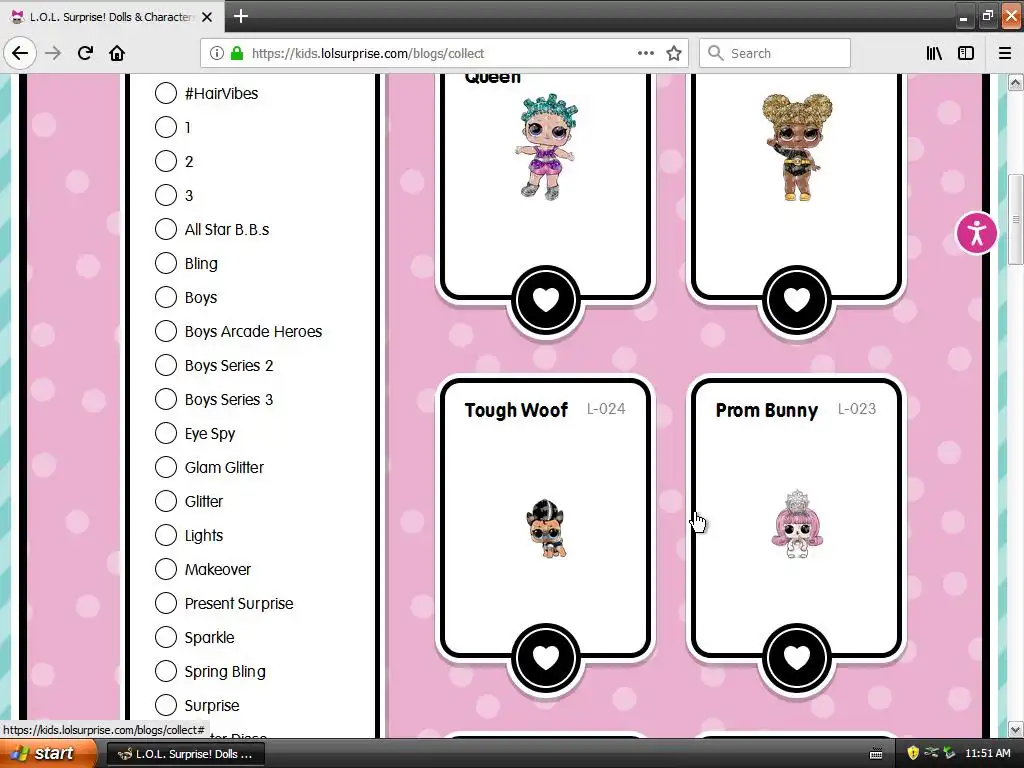Show site information icon in address bar
The image size is (1024, 768).
pyautogui.click(x=217, y=53)
